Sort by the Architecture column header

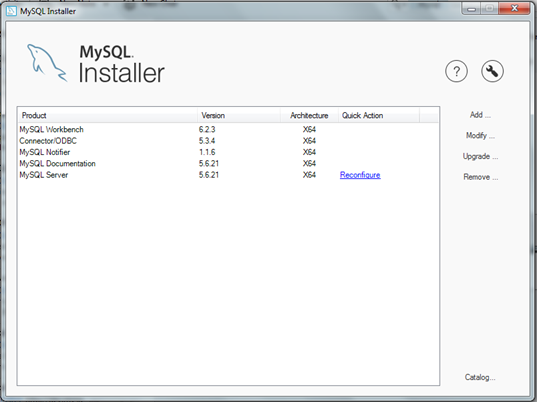pos(309,115)
